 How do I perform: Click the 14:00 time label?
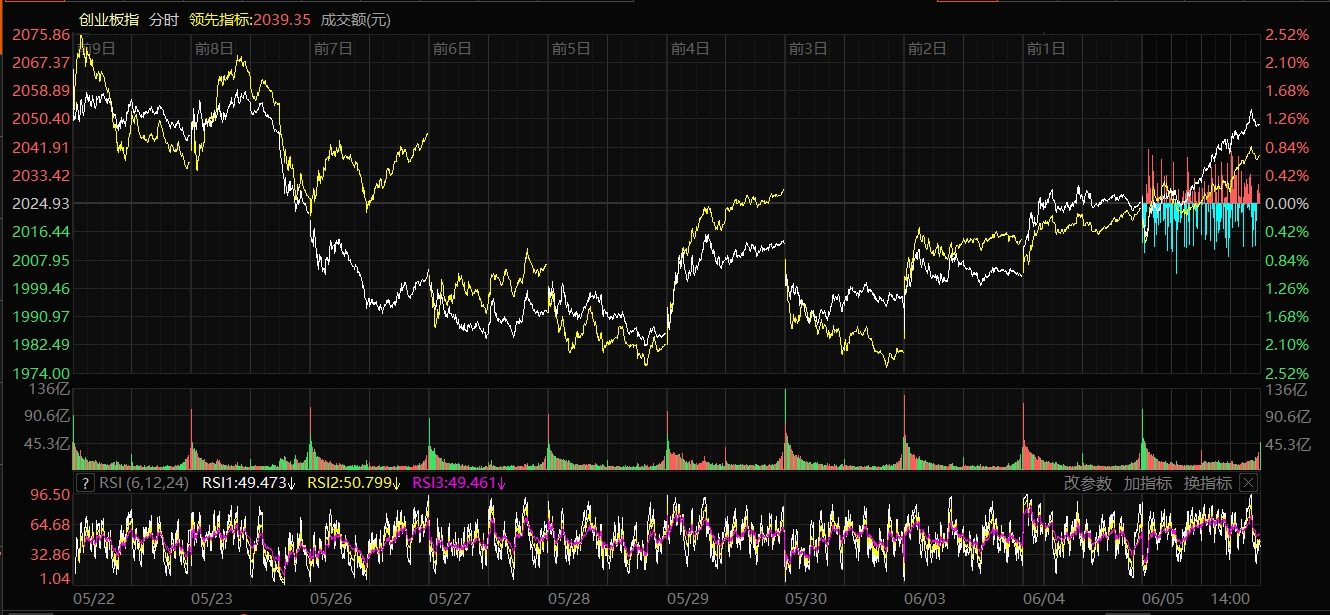[x=1230, y=598]
